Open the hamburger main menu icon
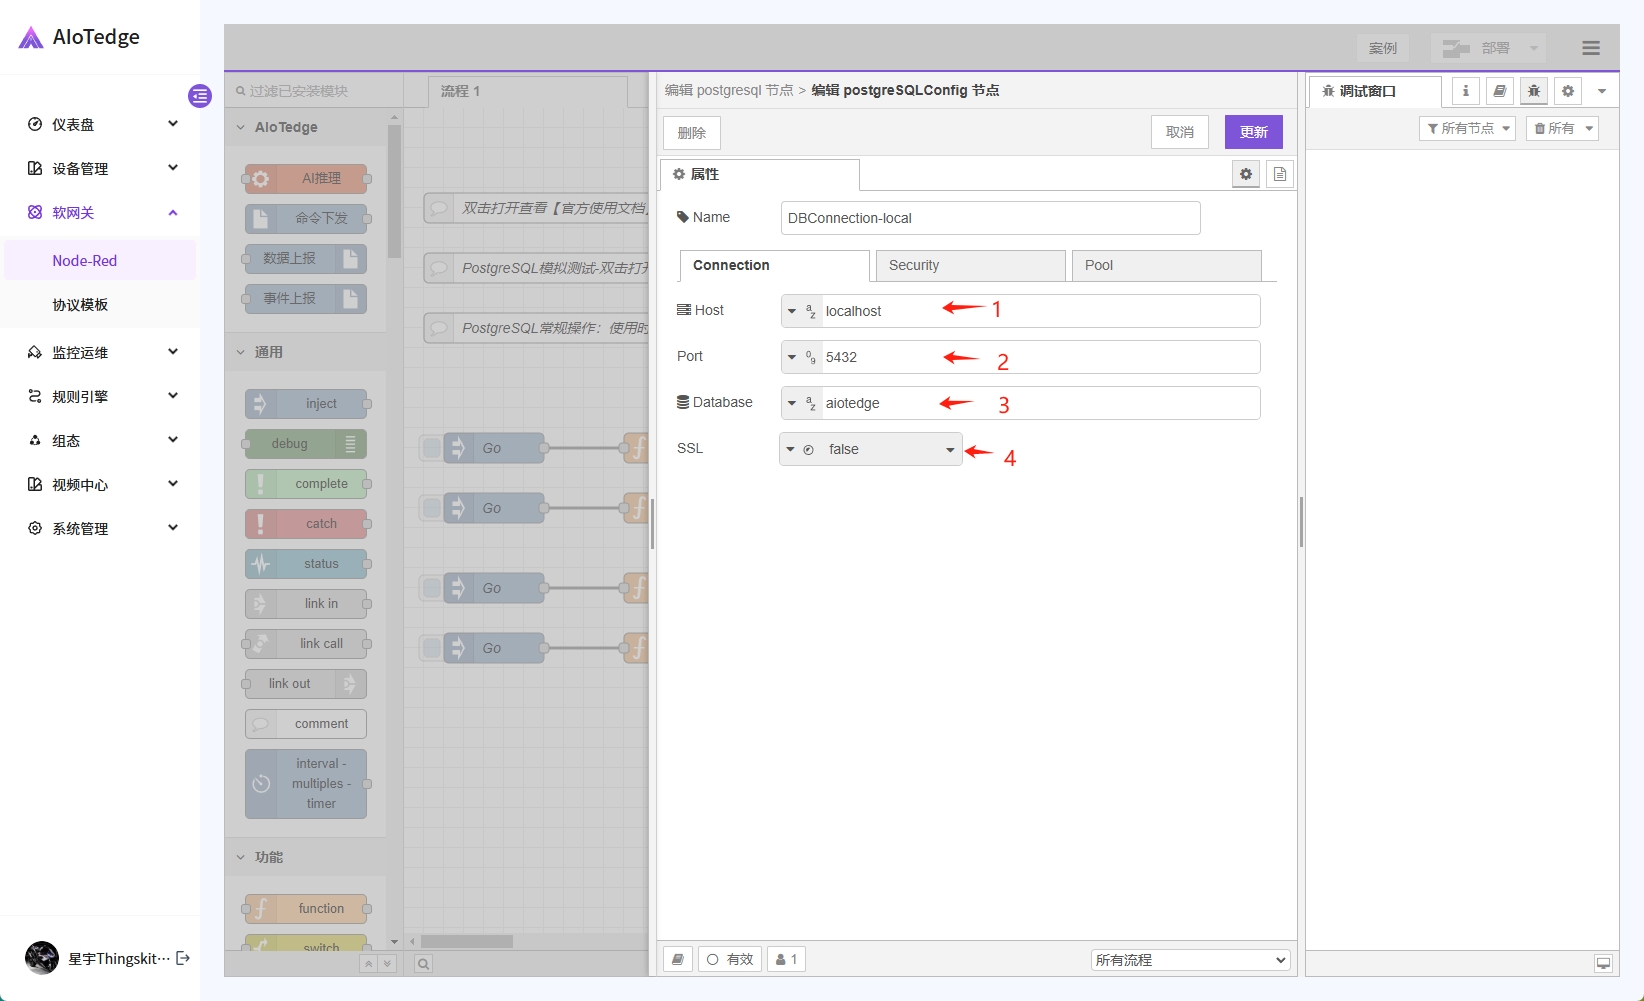Screen dimensions: 1644x1001 1590,48
